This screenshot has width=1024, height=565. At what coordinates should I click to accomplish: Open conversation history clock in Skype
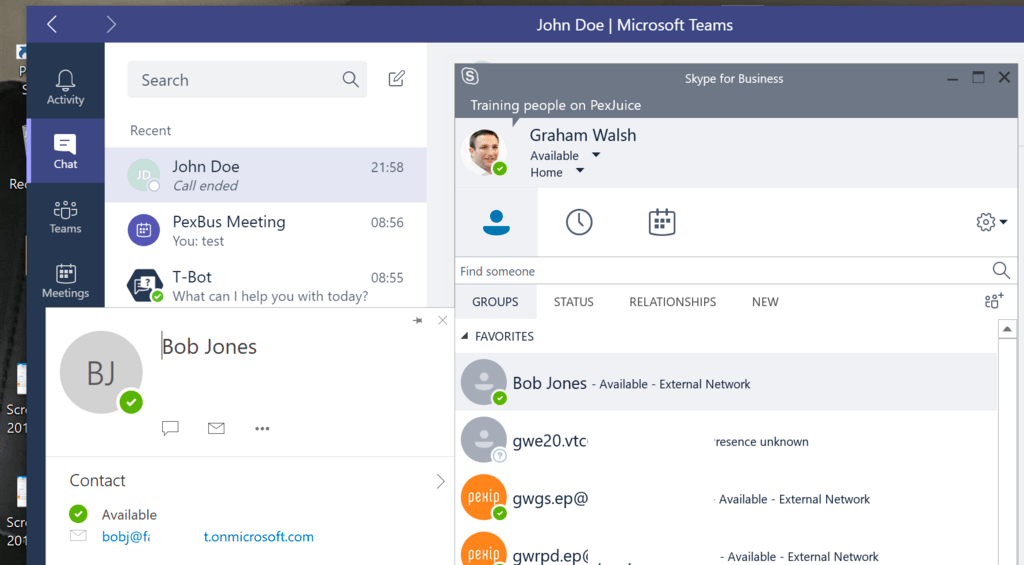(x=579, y=222)
